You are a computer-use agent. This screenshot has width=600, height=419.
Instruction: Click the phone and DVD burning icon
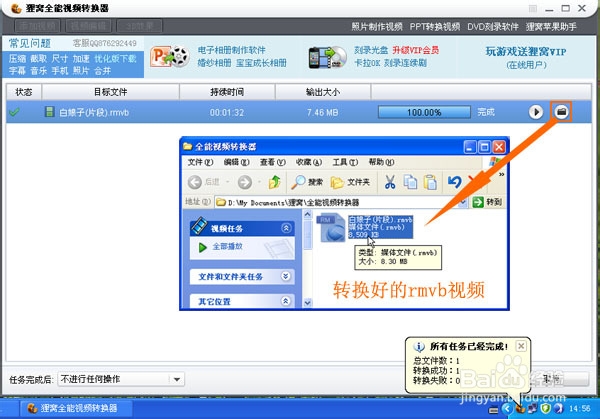[x=328, y=57]
